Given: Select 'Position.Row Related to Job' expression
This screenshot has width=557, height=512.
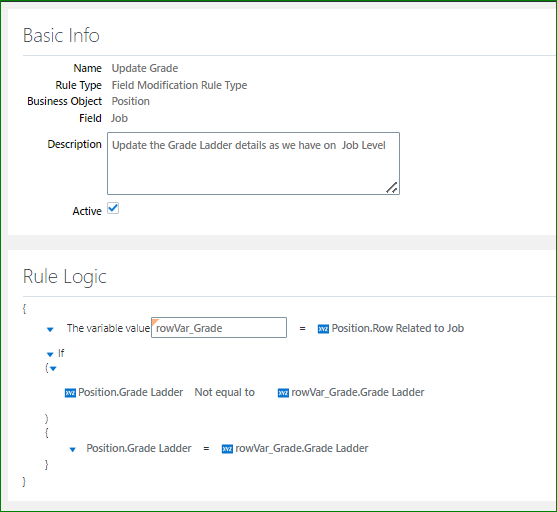Looking at the screenshot, I should [x=398, y=328].
